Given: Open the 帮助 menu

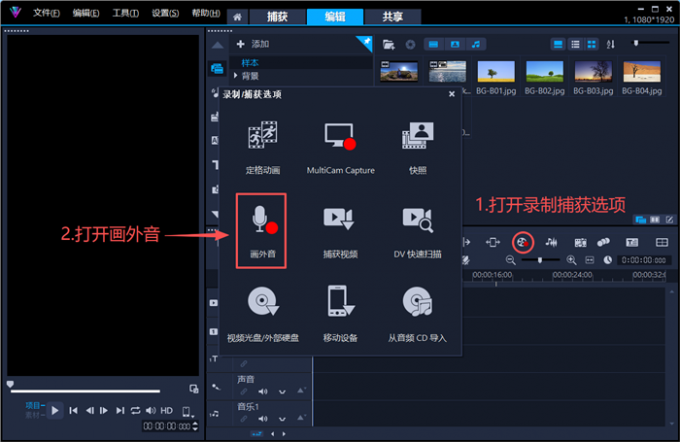Looking at the screenshot, I should 206,13.
